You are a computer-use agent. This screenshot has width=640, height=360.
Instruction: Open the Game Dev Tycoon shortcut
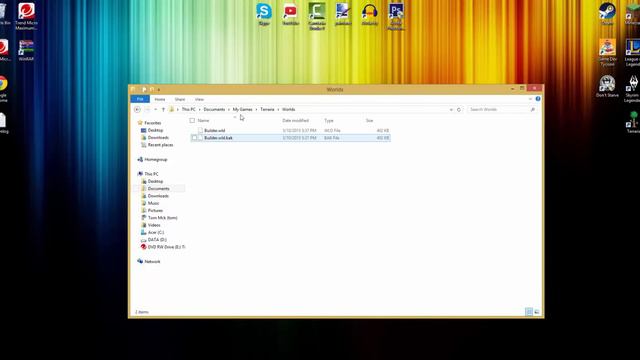coord(607,52)
